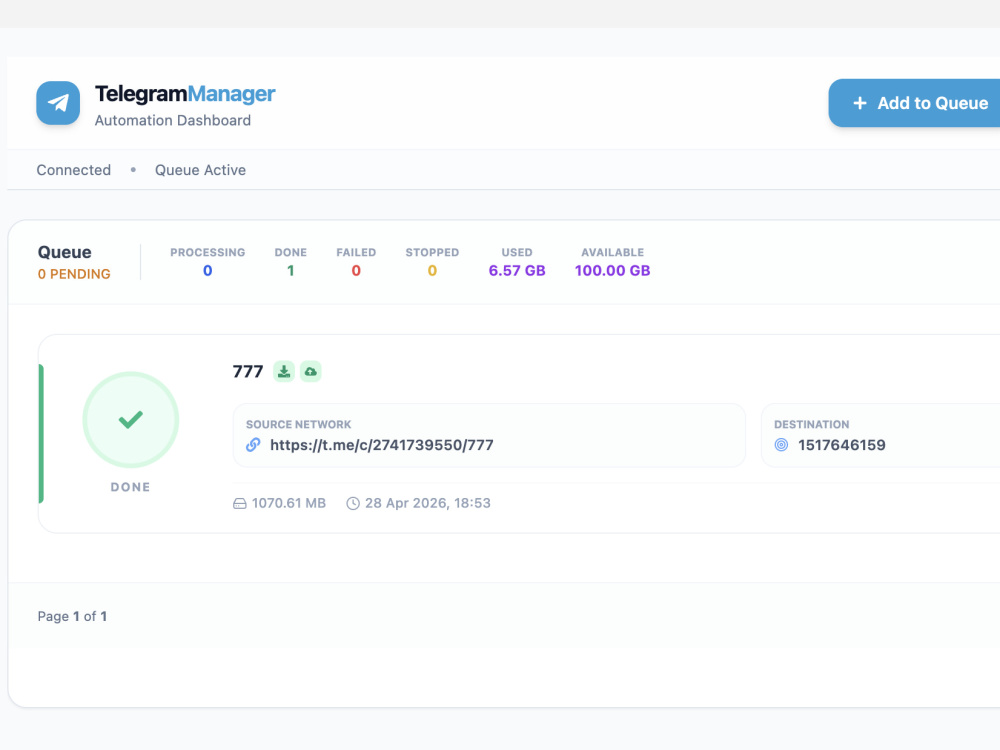Image resolution: width=1000 pixels, height=750 pixels.
Task: Click the link chain icon in Source Network
Action: pos(253,445)
